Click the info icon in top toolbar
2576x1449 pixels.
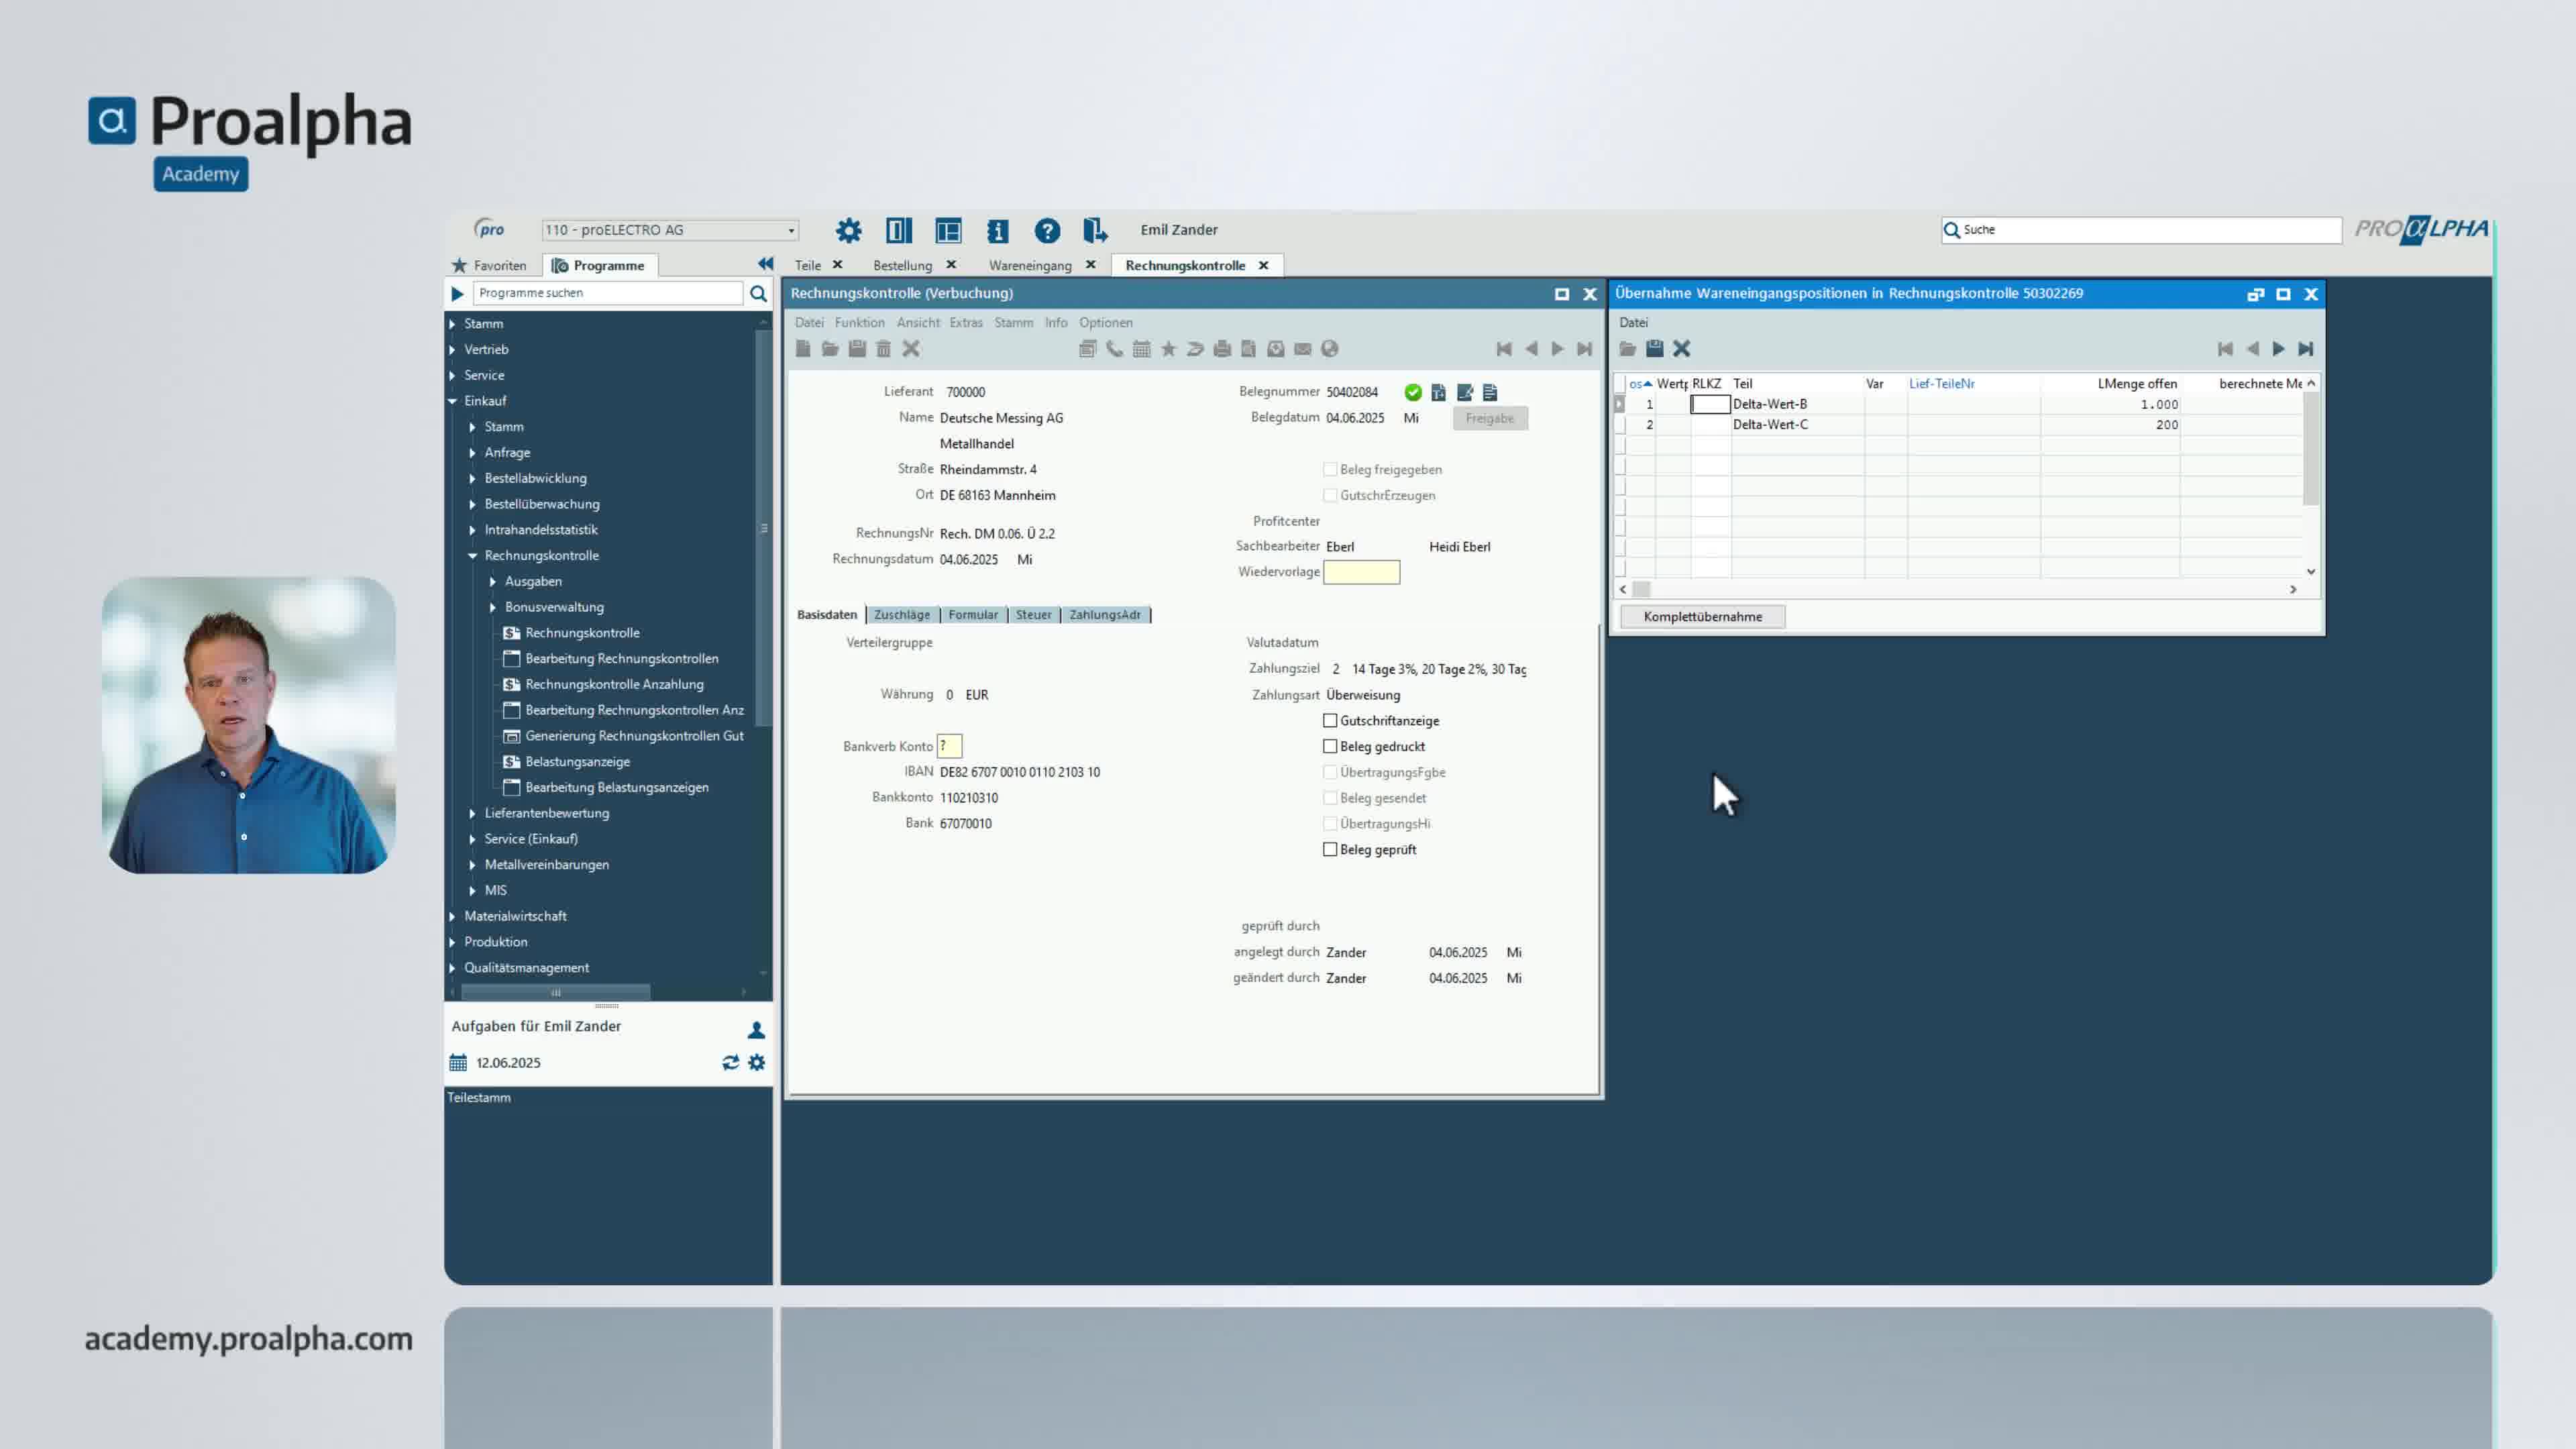pos(997,231)
